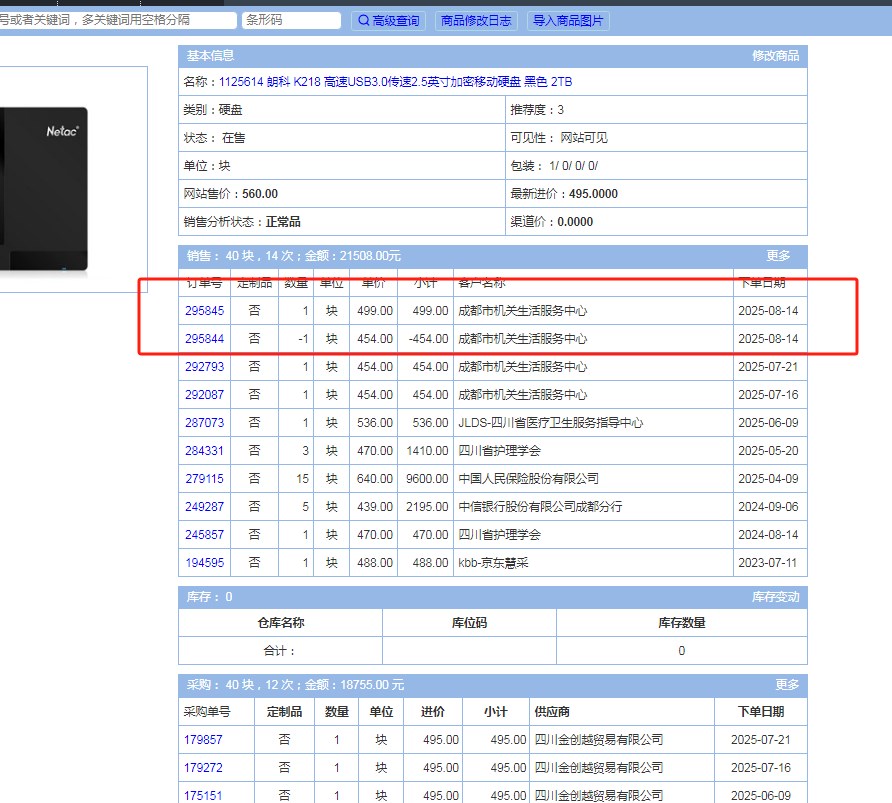The image size is (892, 803).
Task: Click the 推荐度：3 cell
Action: point(656,110)
